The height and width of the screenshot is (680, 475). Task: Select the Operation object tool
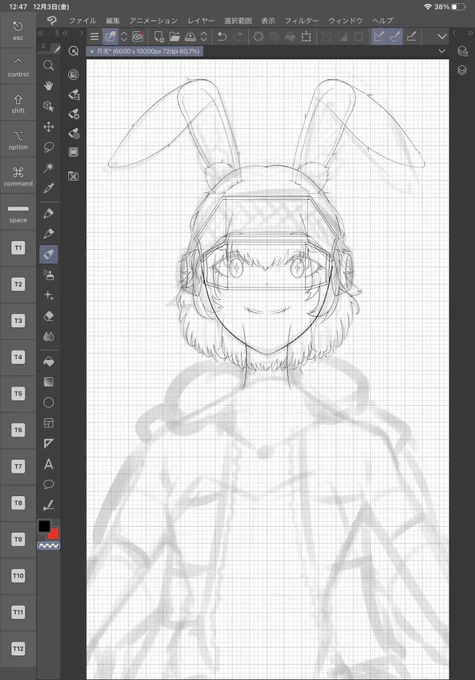pos(49,106)
